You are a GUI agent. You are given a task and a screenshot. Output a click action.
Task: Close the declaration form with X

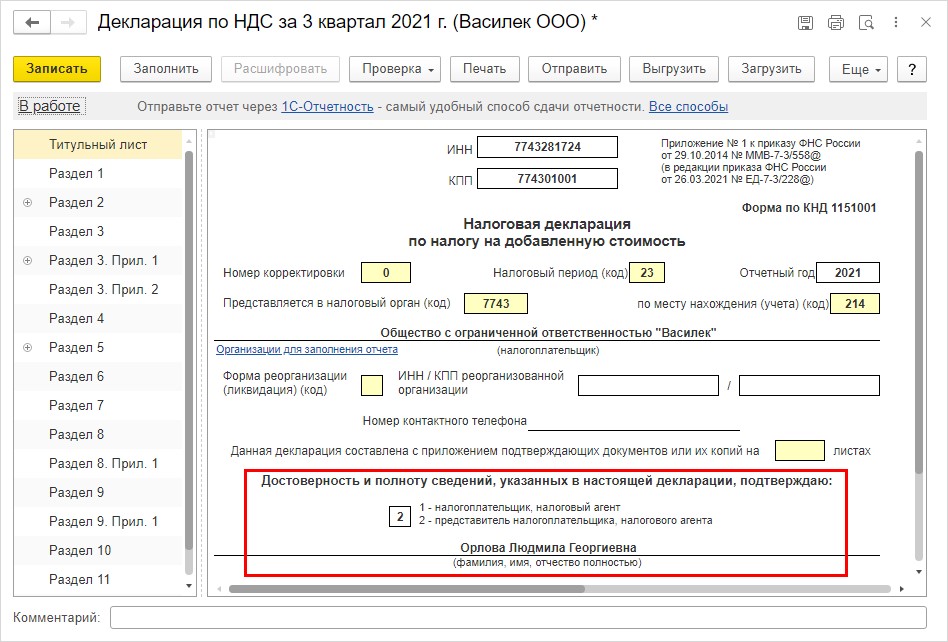click(x=926, y=23)
